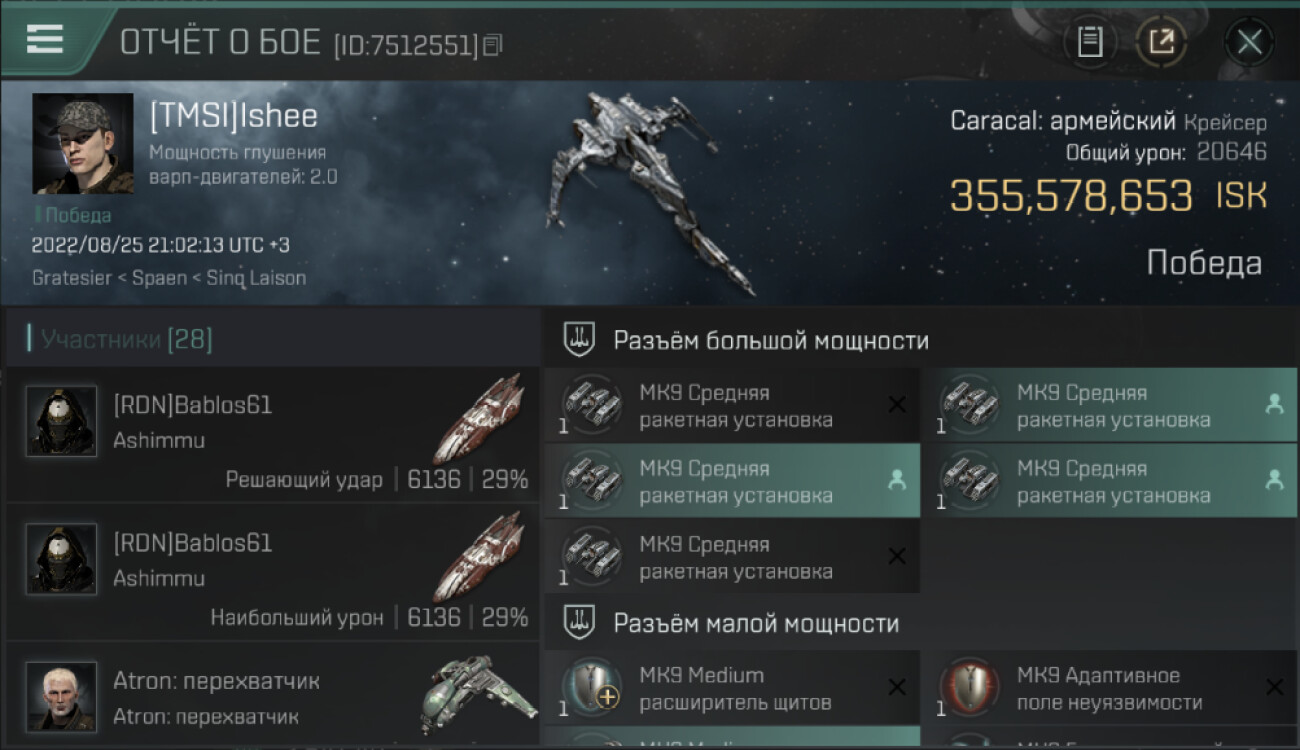Click the Разъём большой мощности section header
Image resolution: width=1300 pixels, height=750 pixels.
pos(771,340)
